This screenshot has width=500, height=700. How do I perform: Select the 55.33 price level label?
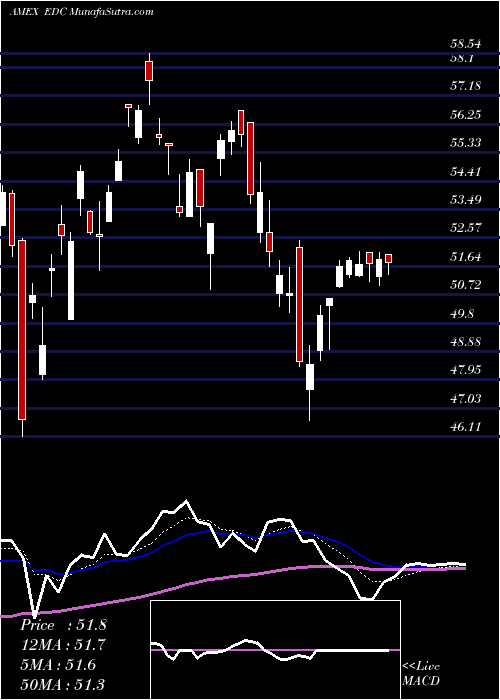(x=466, y=143)
